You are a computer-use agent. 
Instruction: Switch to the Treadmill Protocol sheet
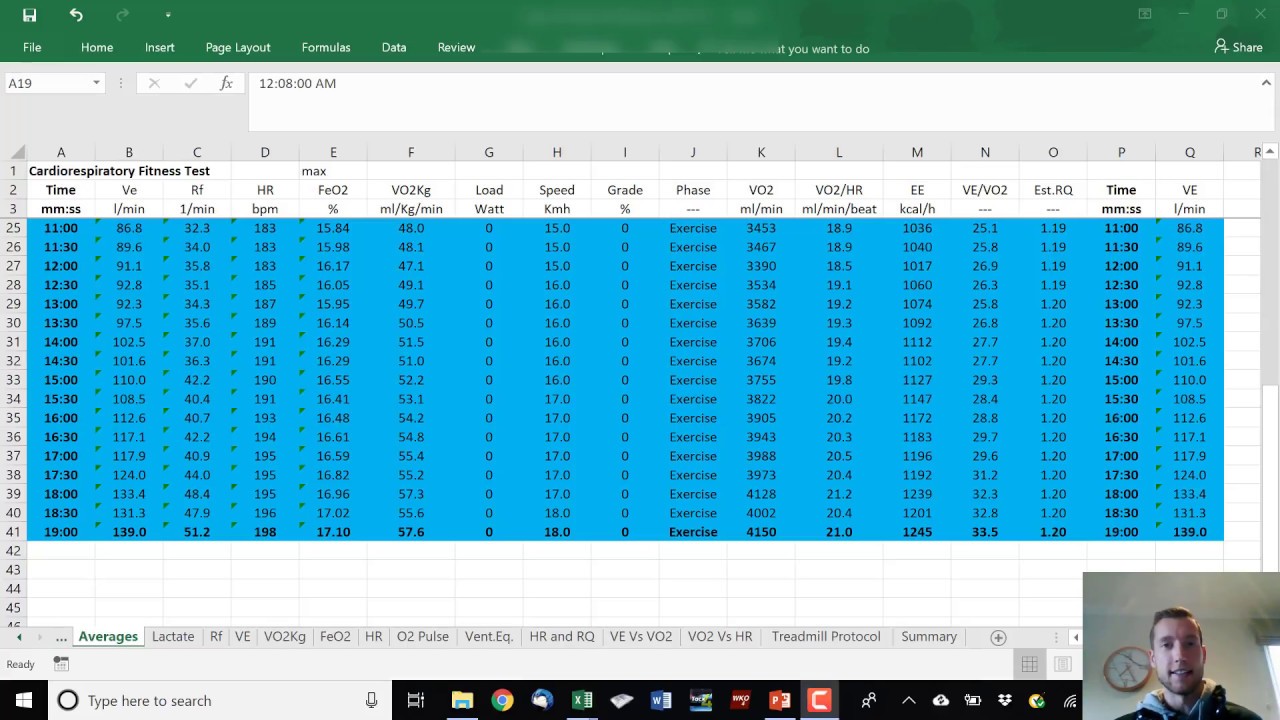(x=826, y=636)
